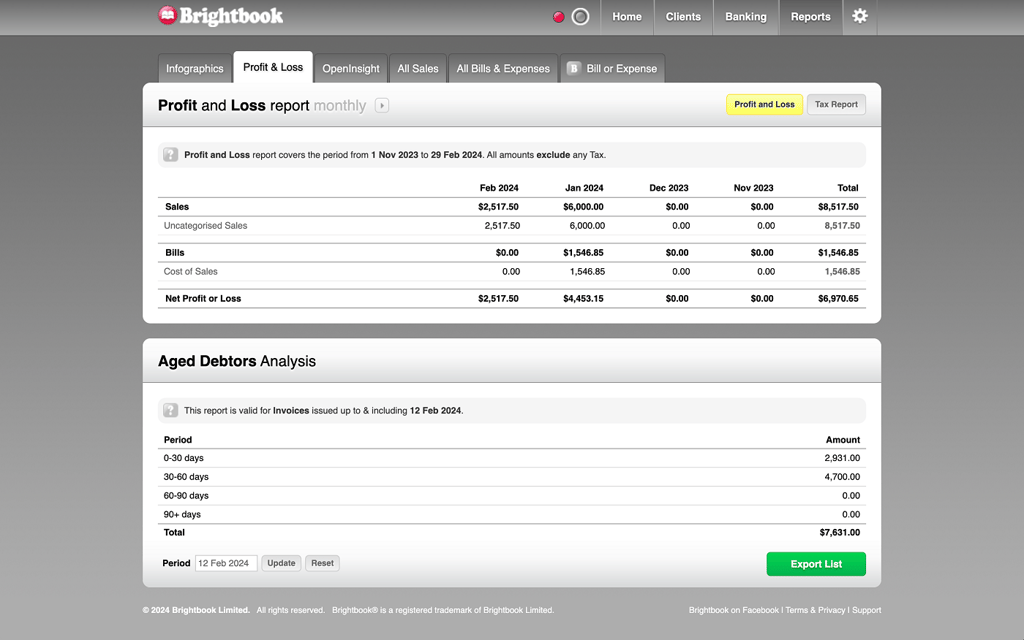This screenshot has width=1024, height=640.
Task: Open the All Bills & Expenses tab
Action: (503, 69)
